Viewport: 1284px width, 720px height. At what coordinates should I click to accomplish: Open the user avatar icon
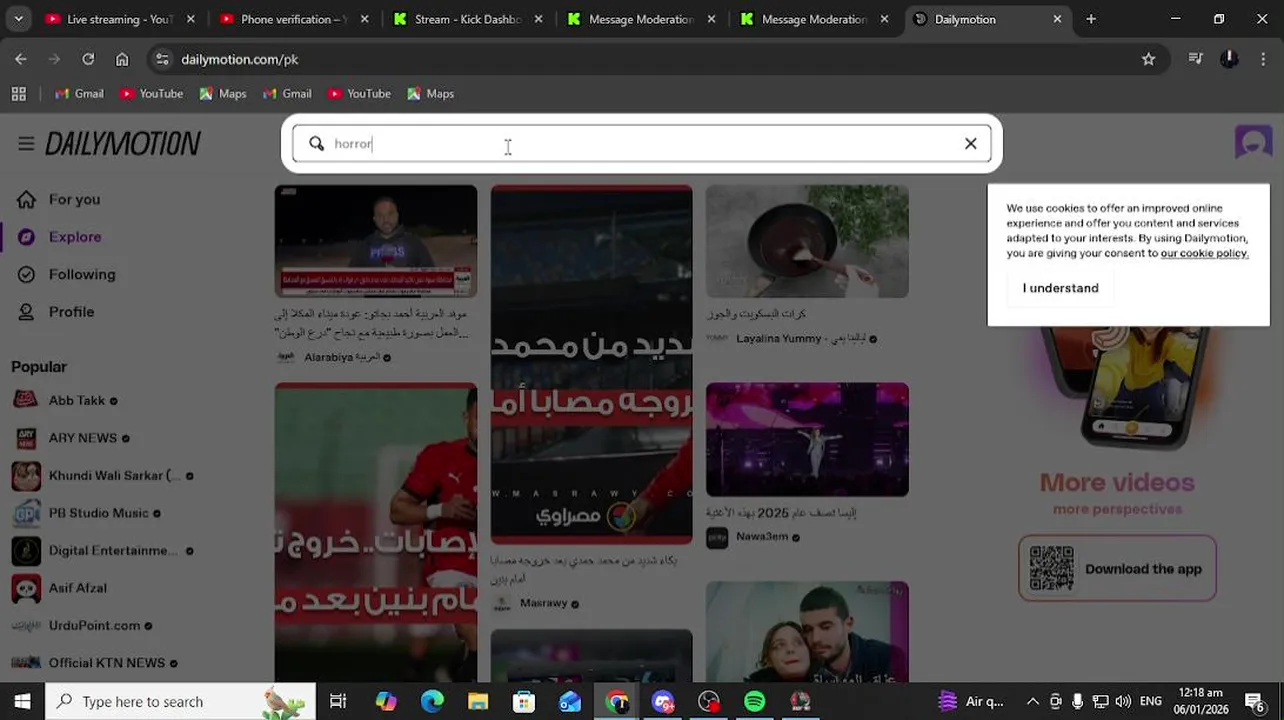[x=1252, y=143]
